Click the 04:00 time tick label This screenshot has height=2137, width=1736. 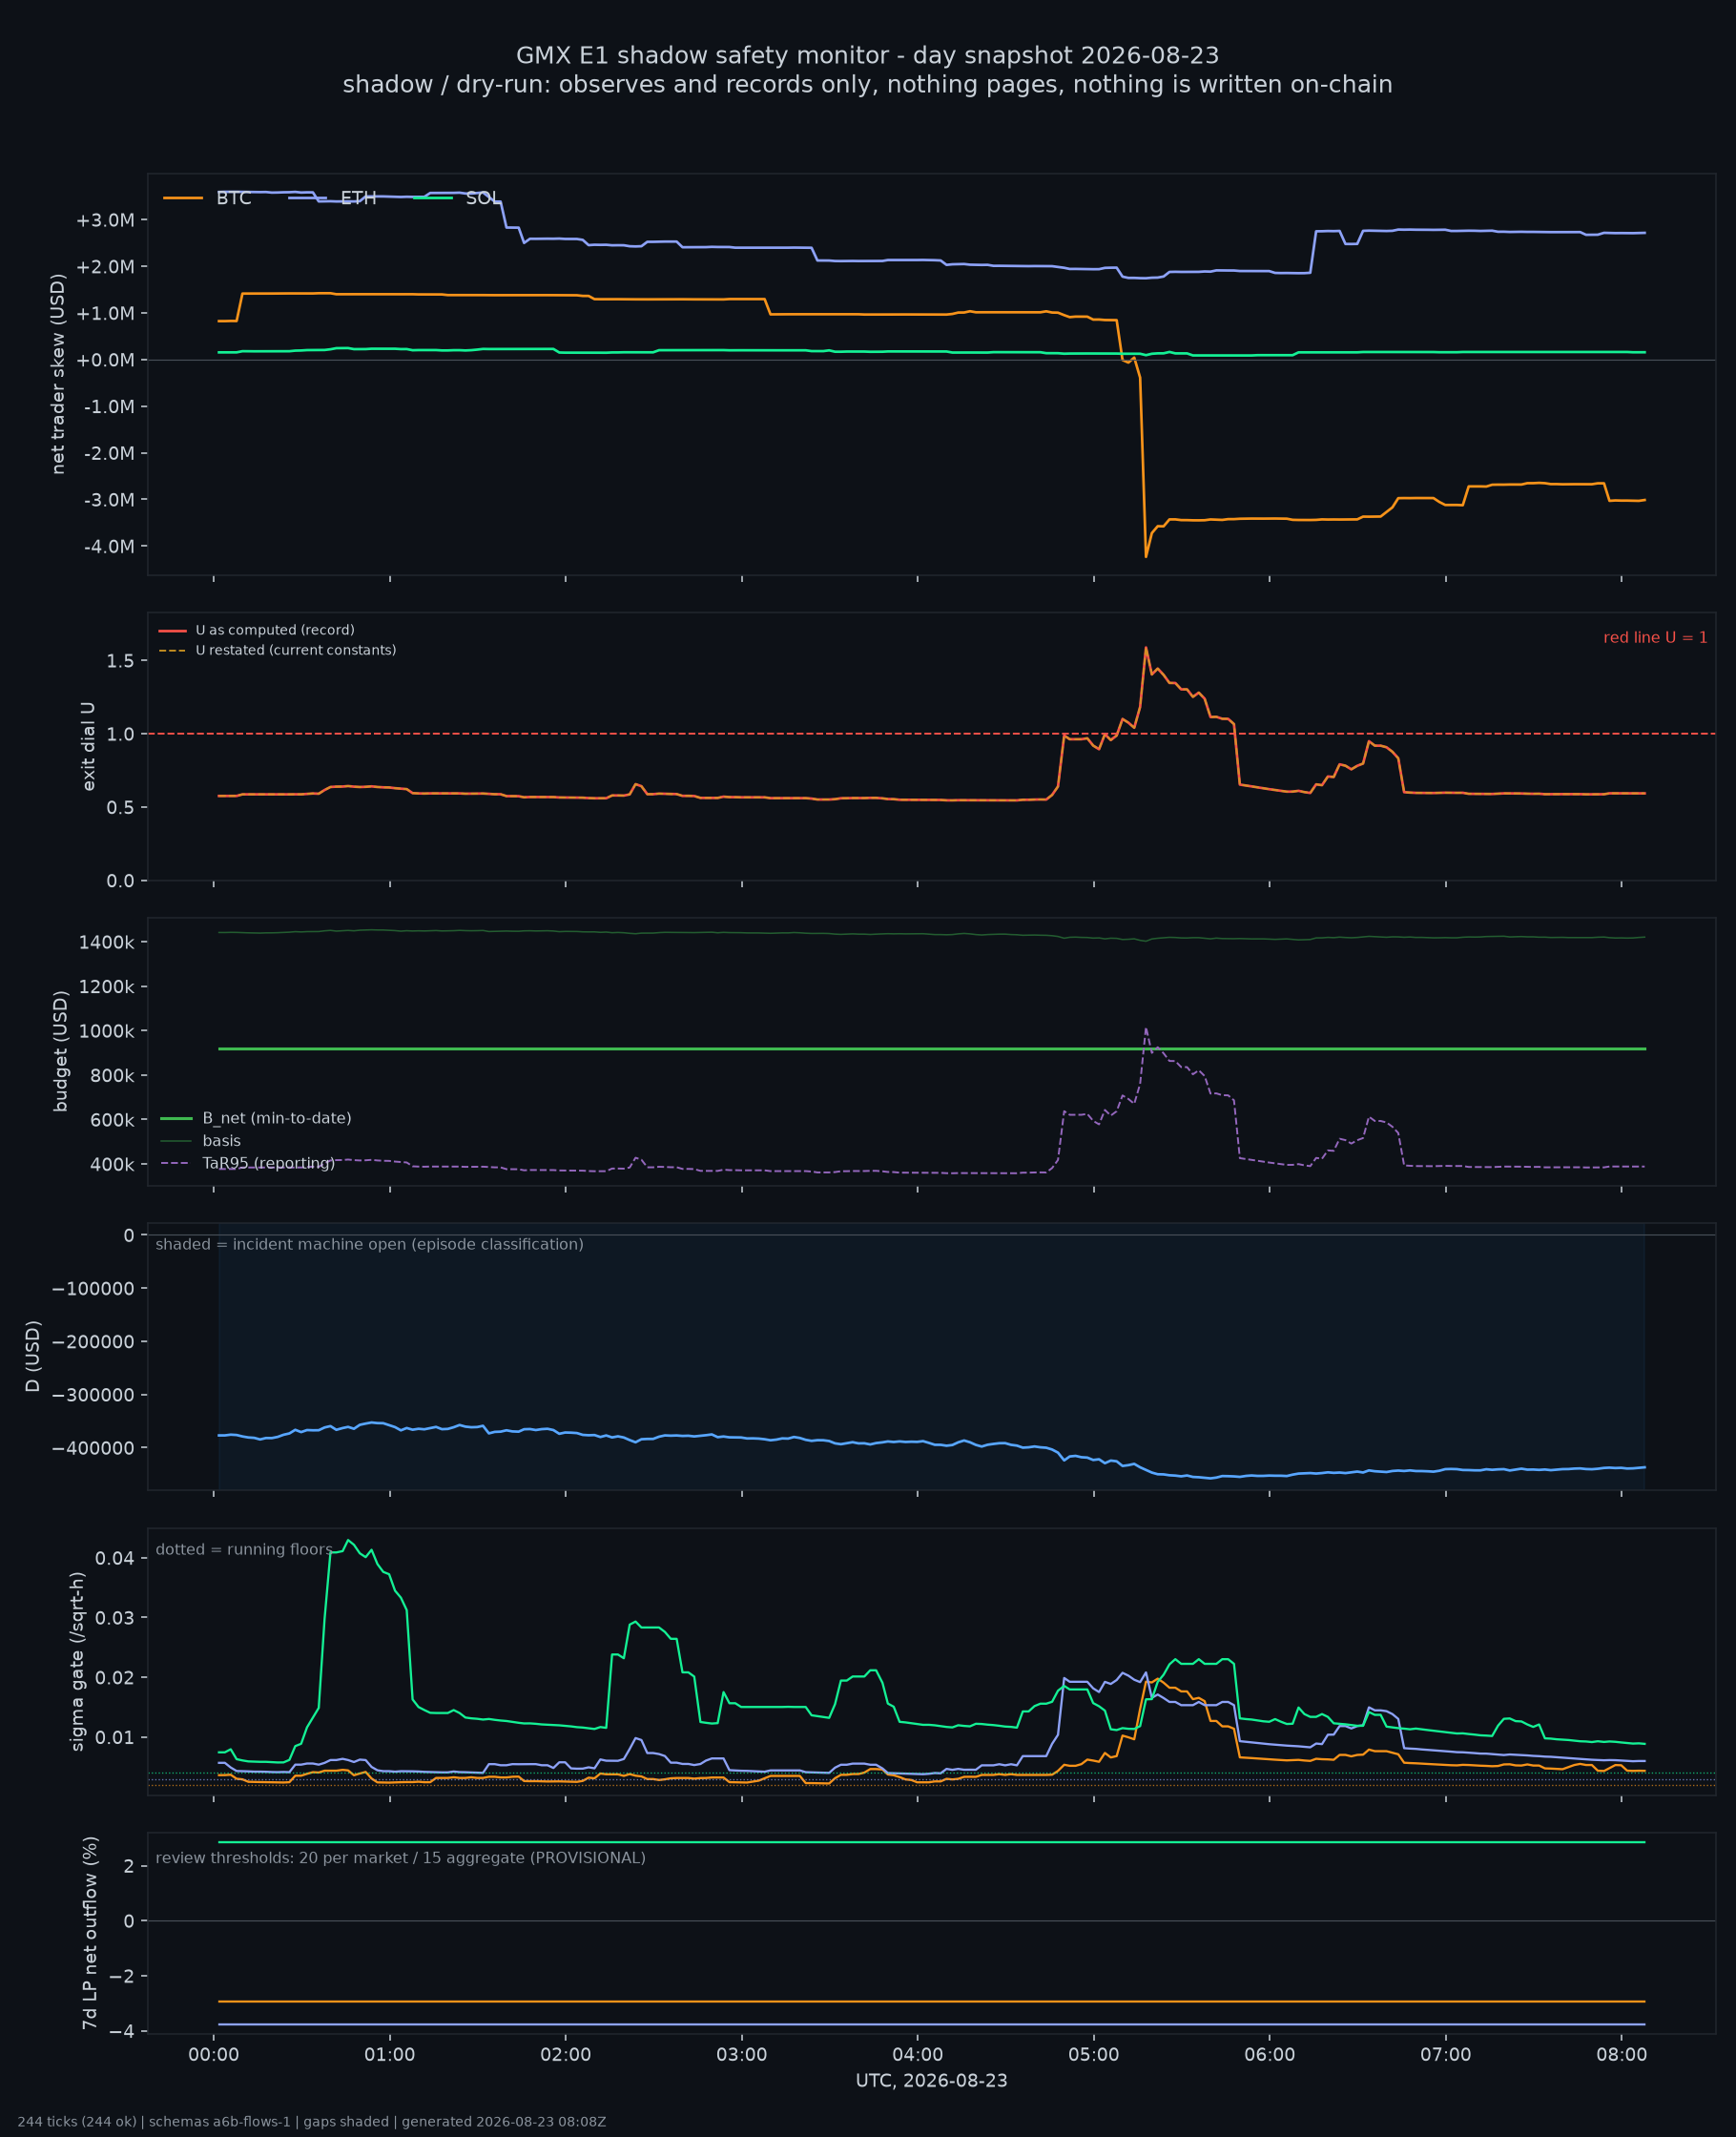click(x=917, y=2055)
